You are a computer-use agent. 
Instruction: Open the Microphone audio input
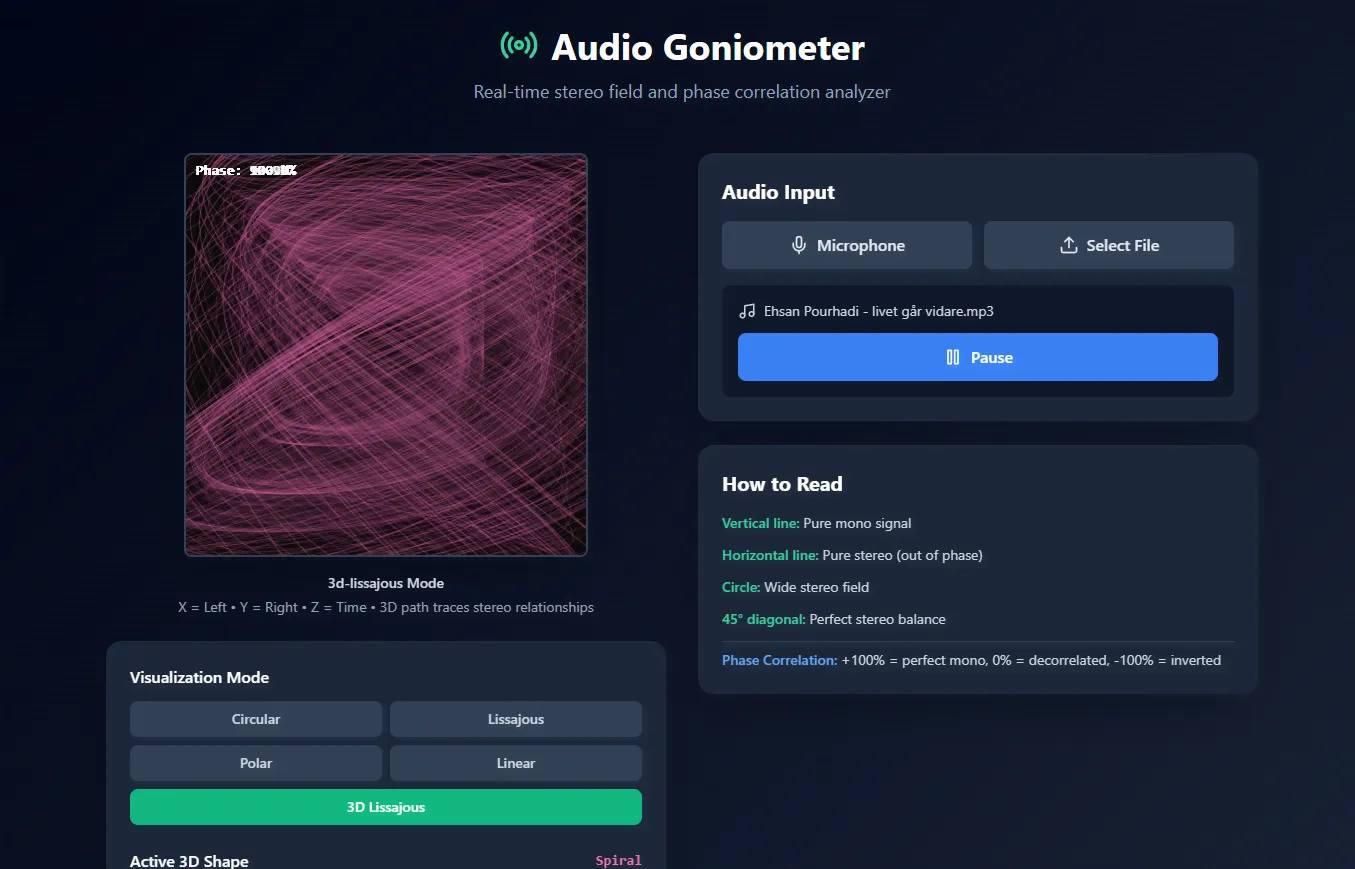click(x=846, y=244)
